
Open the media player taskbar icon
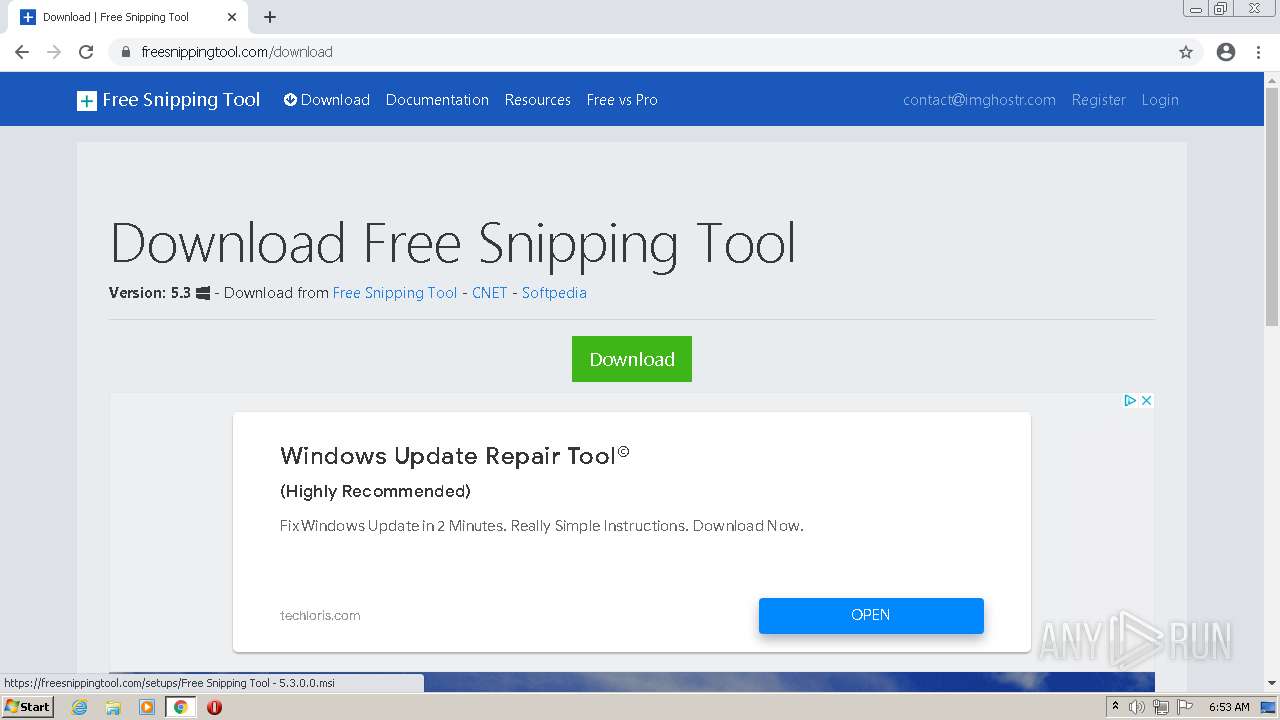point(147,707)
